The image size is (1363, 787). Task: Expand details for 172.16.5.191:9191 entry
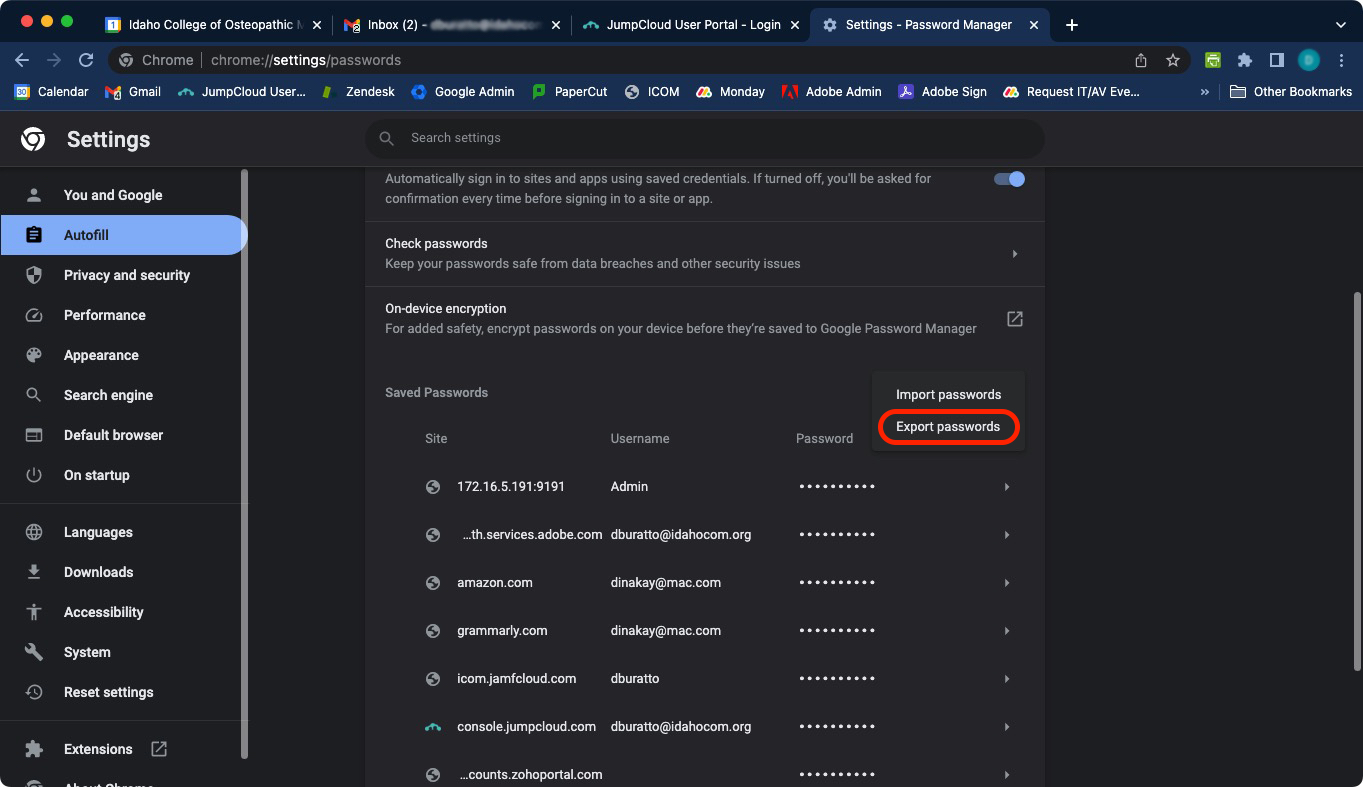[x=1007, y=487]
